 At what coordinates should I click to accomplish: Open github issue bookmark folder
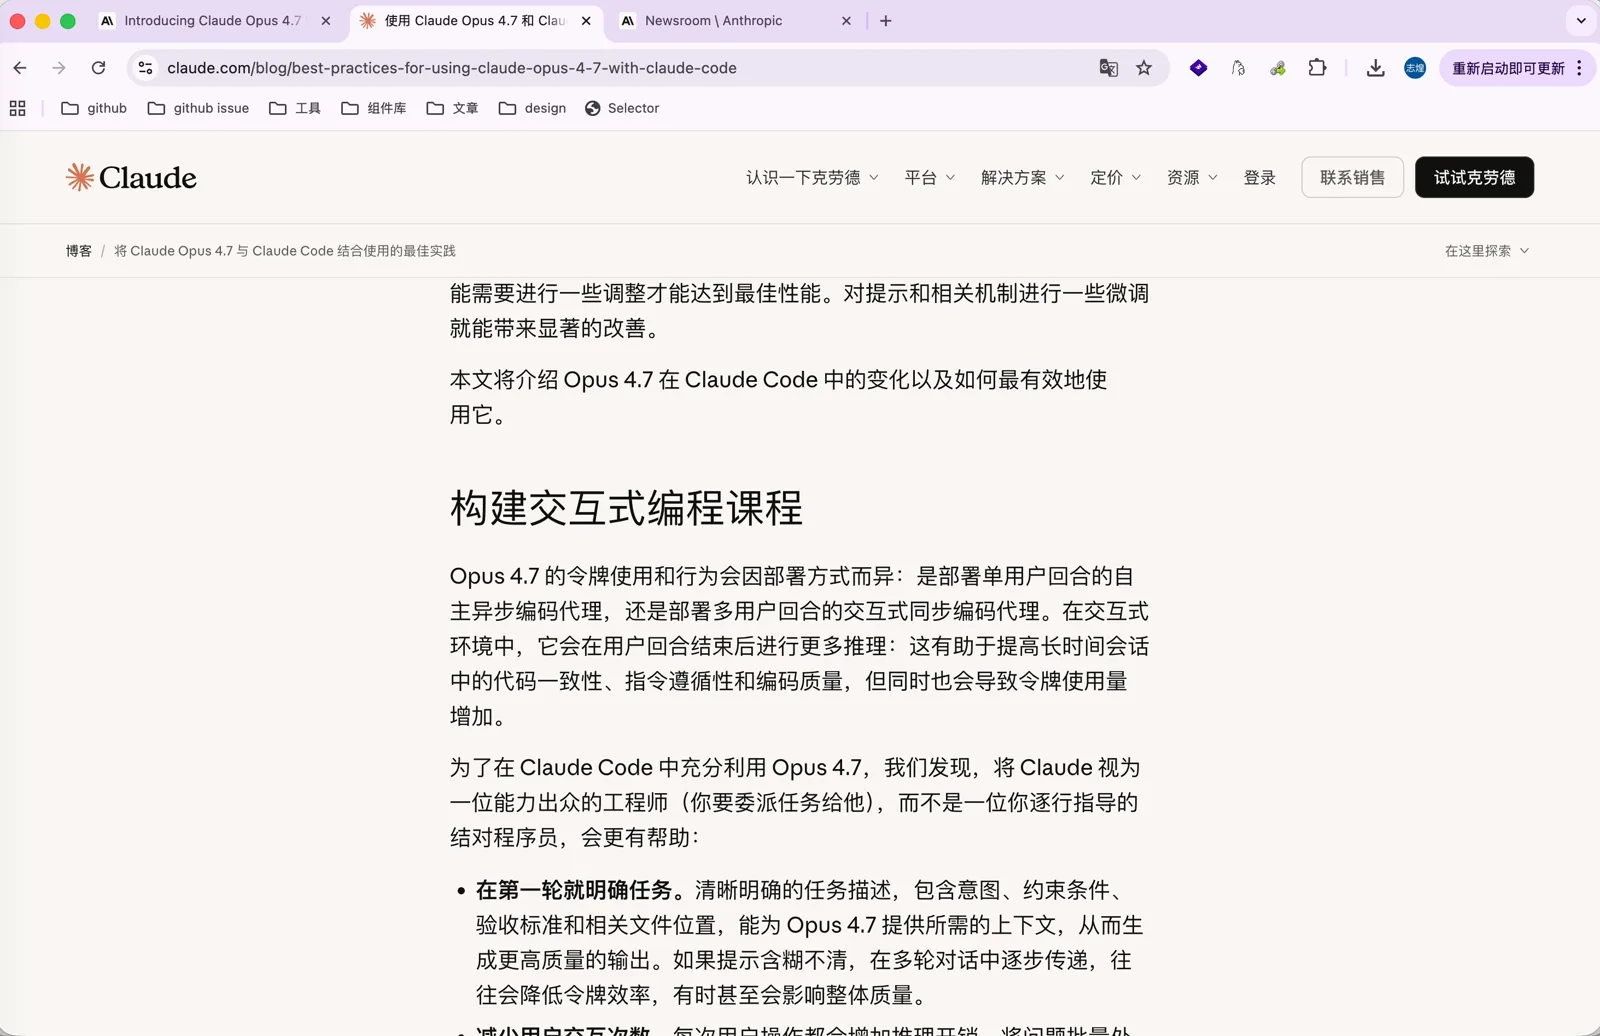[x=198, y=108]
